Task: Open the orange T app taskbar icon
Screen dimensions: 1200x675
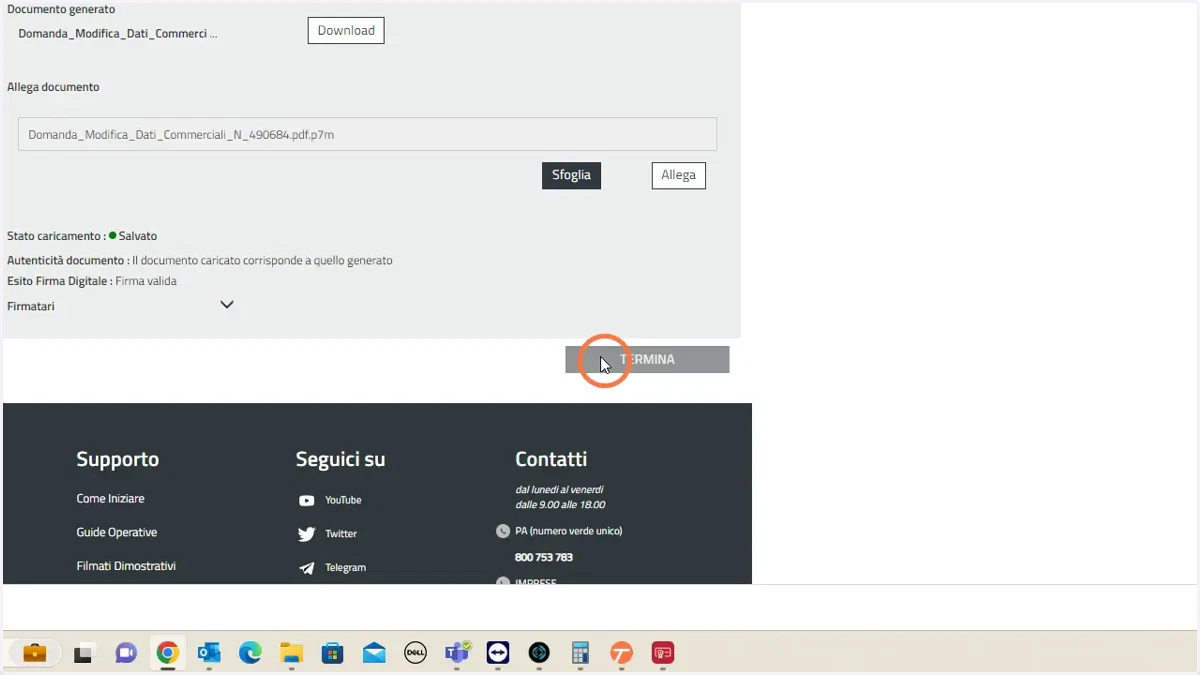Action: [x=622, y=653]
